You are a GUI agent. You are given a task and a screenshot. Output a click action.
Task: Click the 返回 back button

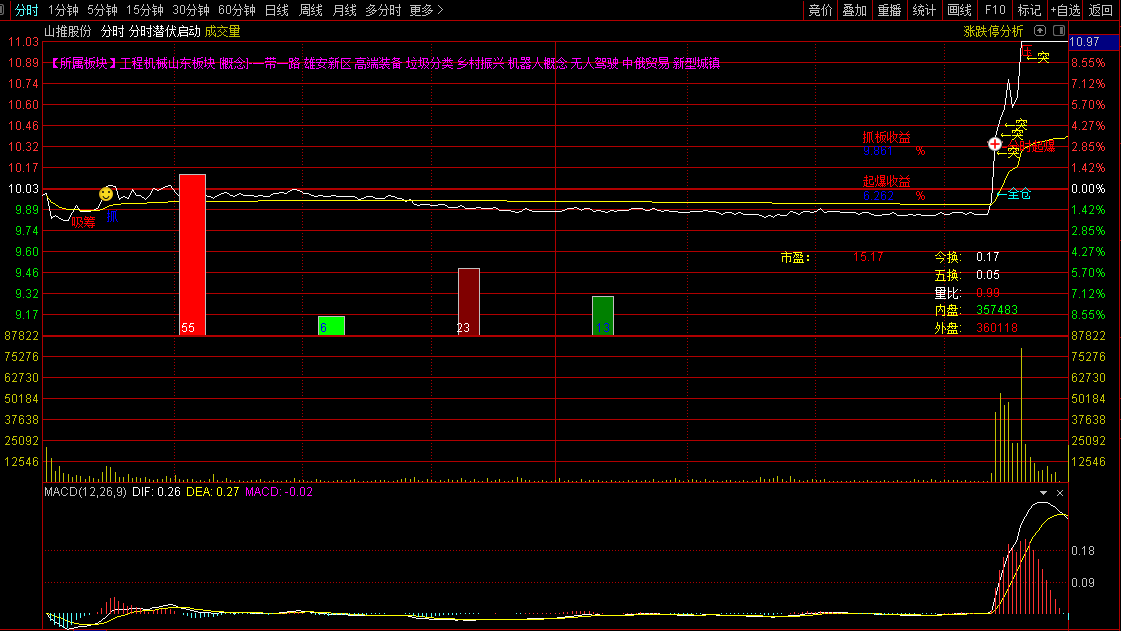pos(1101,10)
